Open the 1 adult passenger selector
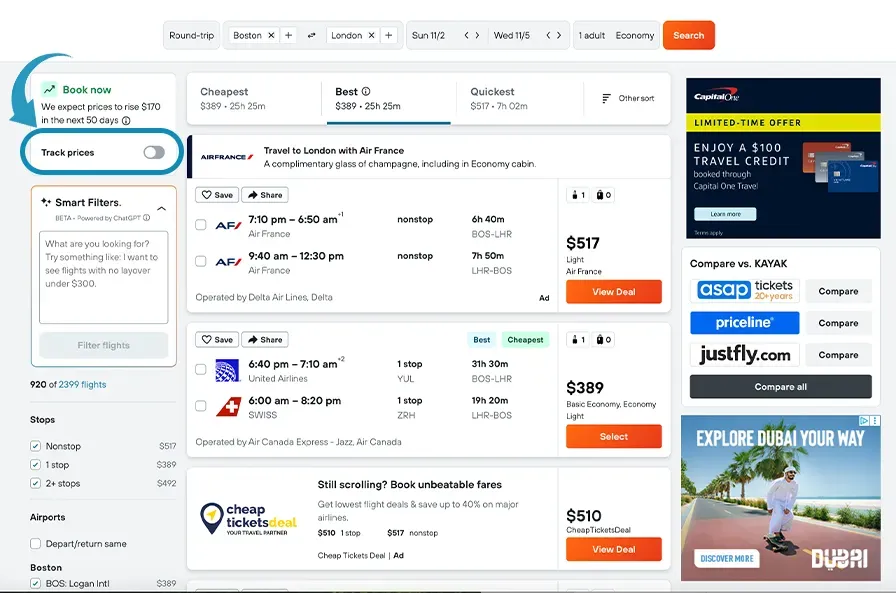 pos(592,34)
